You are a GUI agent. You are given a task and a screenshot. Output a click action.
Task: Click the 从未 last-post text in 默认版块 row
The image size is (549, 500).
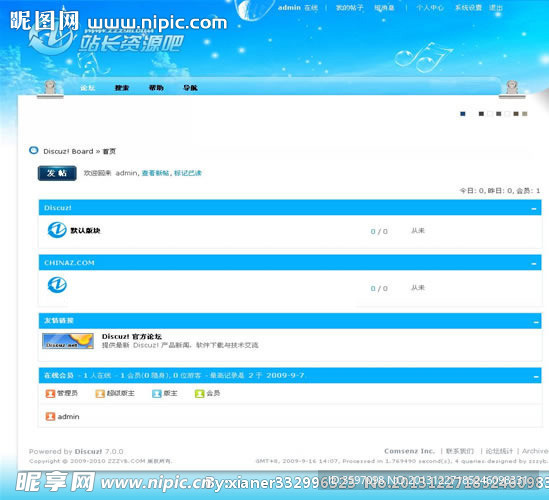click(418, 230)
